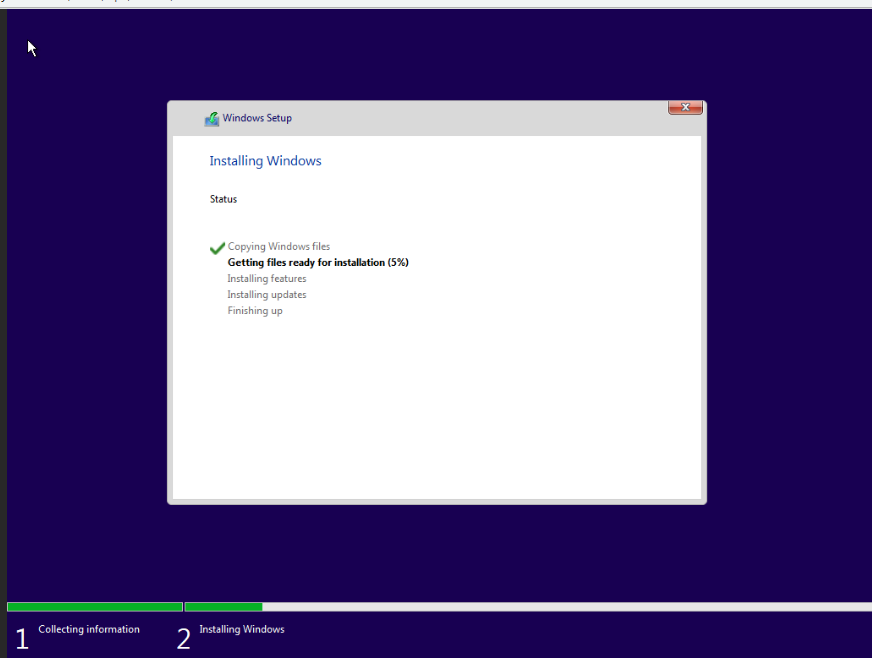
Task: Click the 'Collecting information' phase label
Action: [x=89, y=629]
